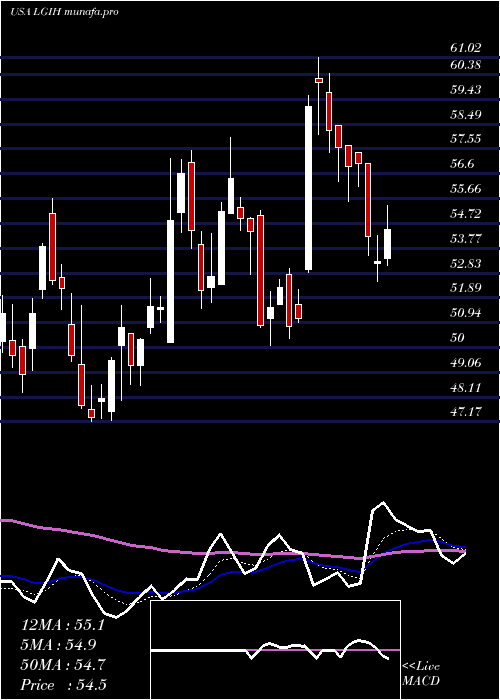Click the 12MA : 55.1 readout
The image size is (500, 700).
(x=63, y=625)
